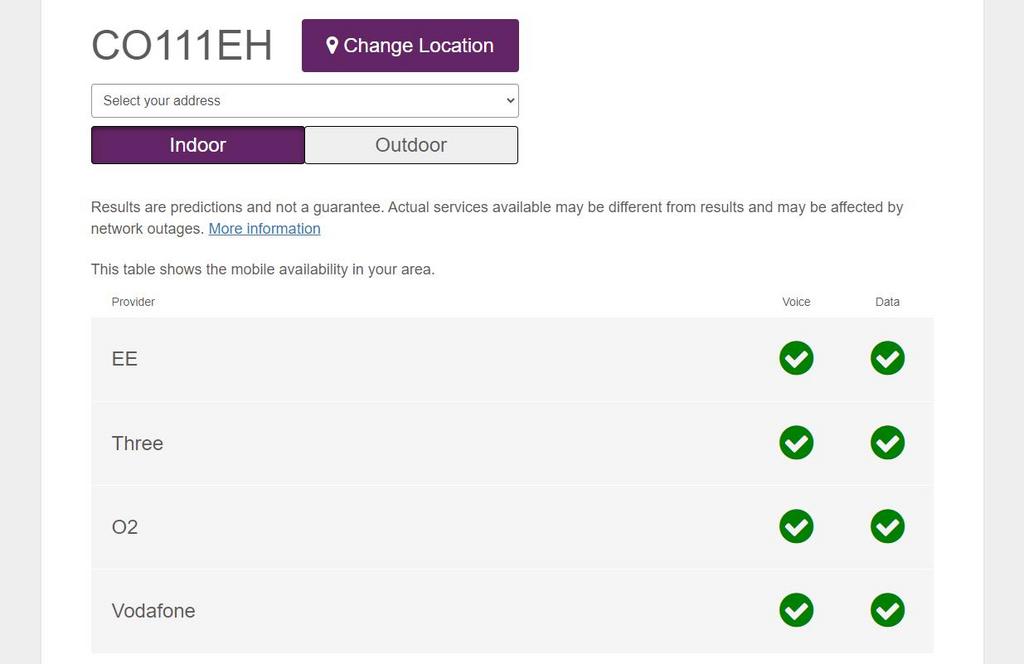
Task: Select the EE provider name
Action: [x=125, y=359]
